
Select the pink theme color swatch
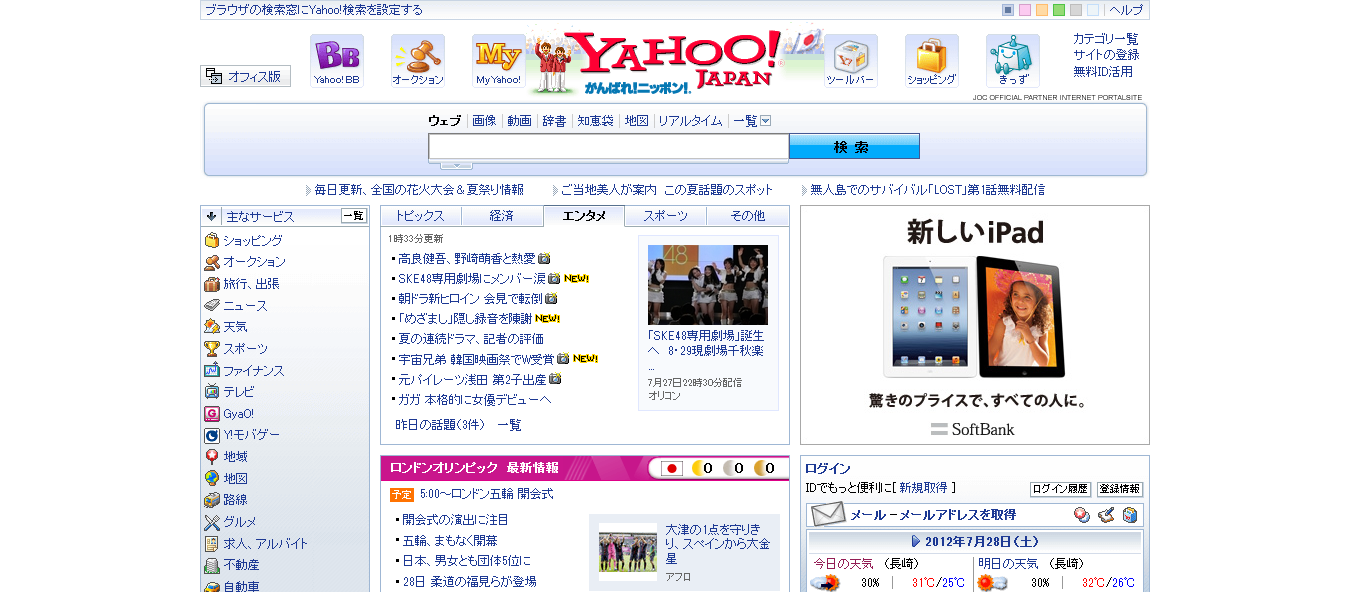coord(1025,10)
